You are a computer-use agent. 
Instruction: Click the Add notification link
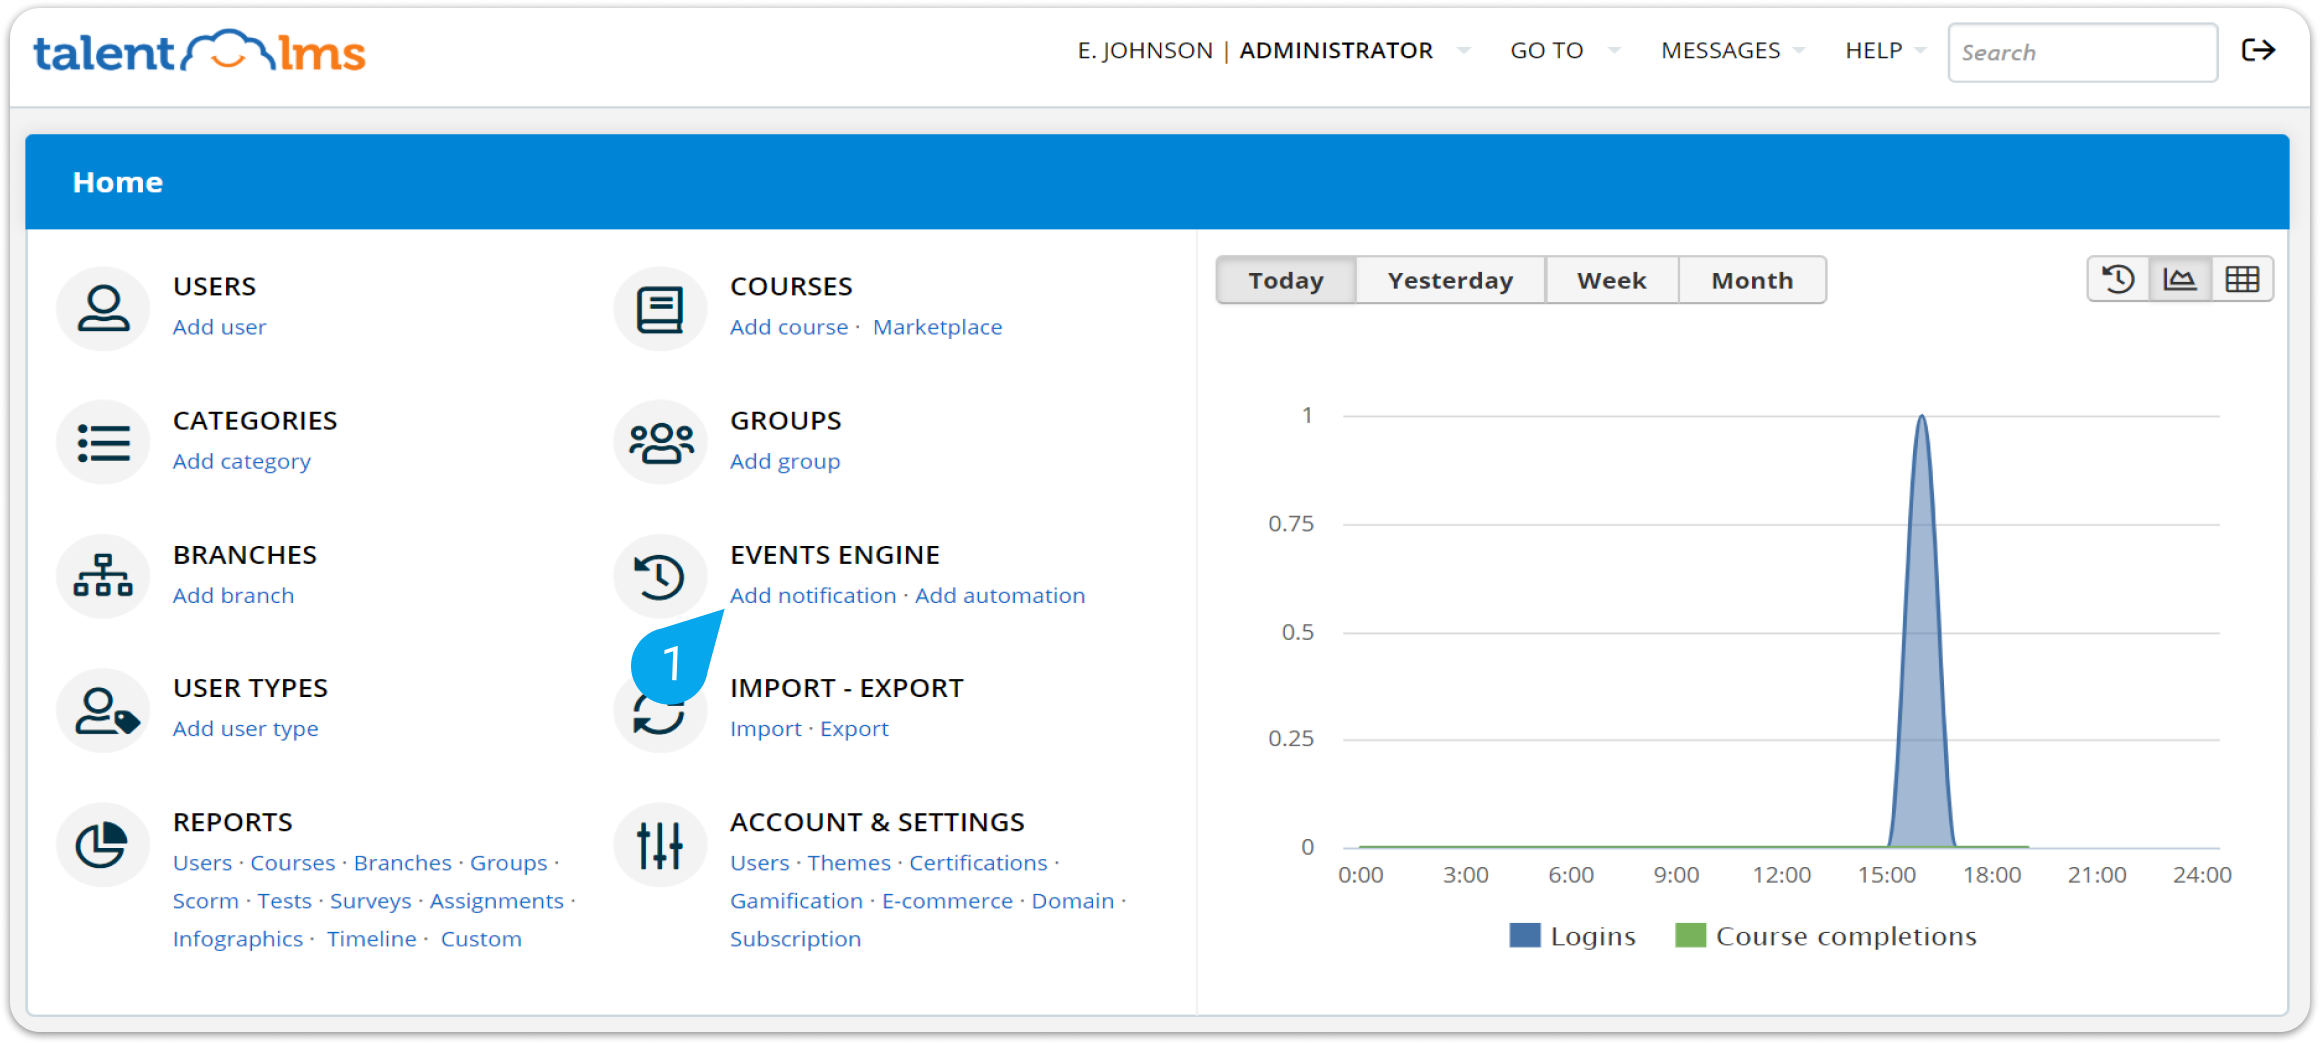pos(813,595)
